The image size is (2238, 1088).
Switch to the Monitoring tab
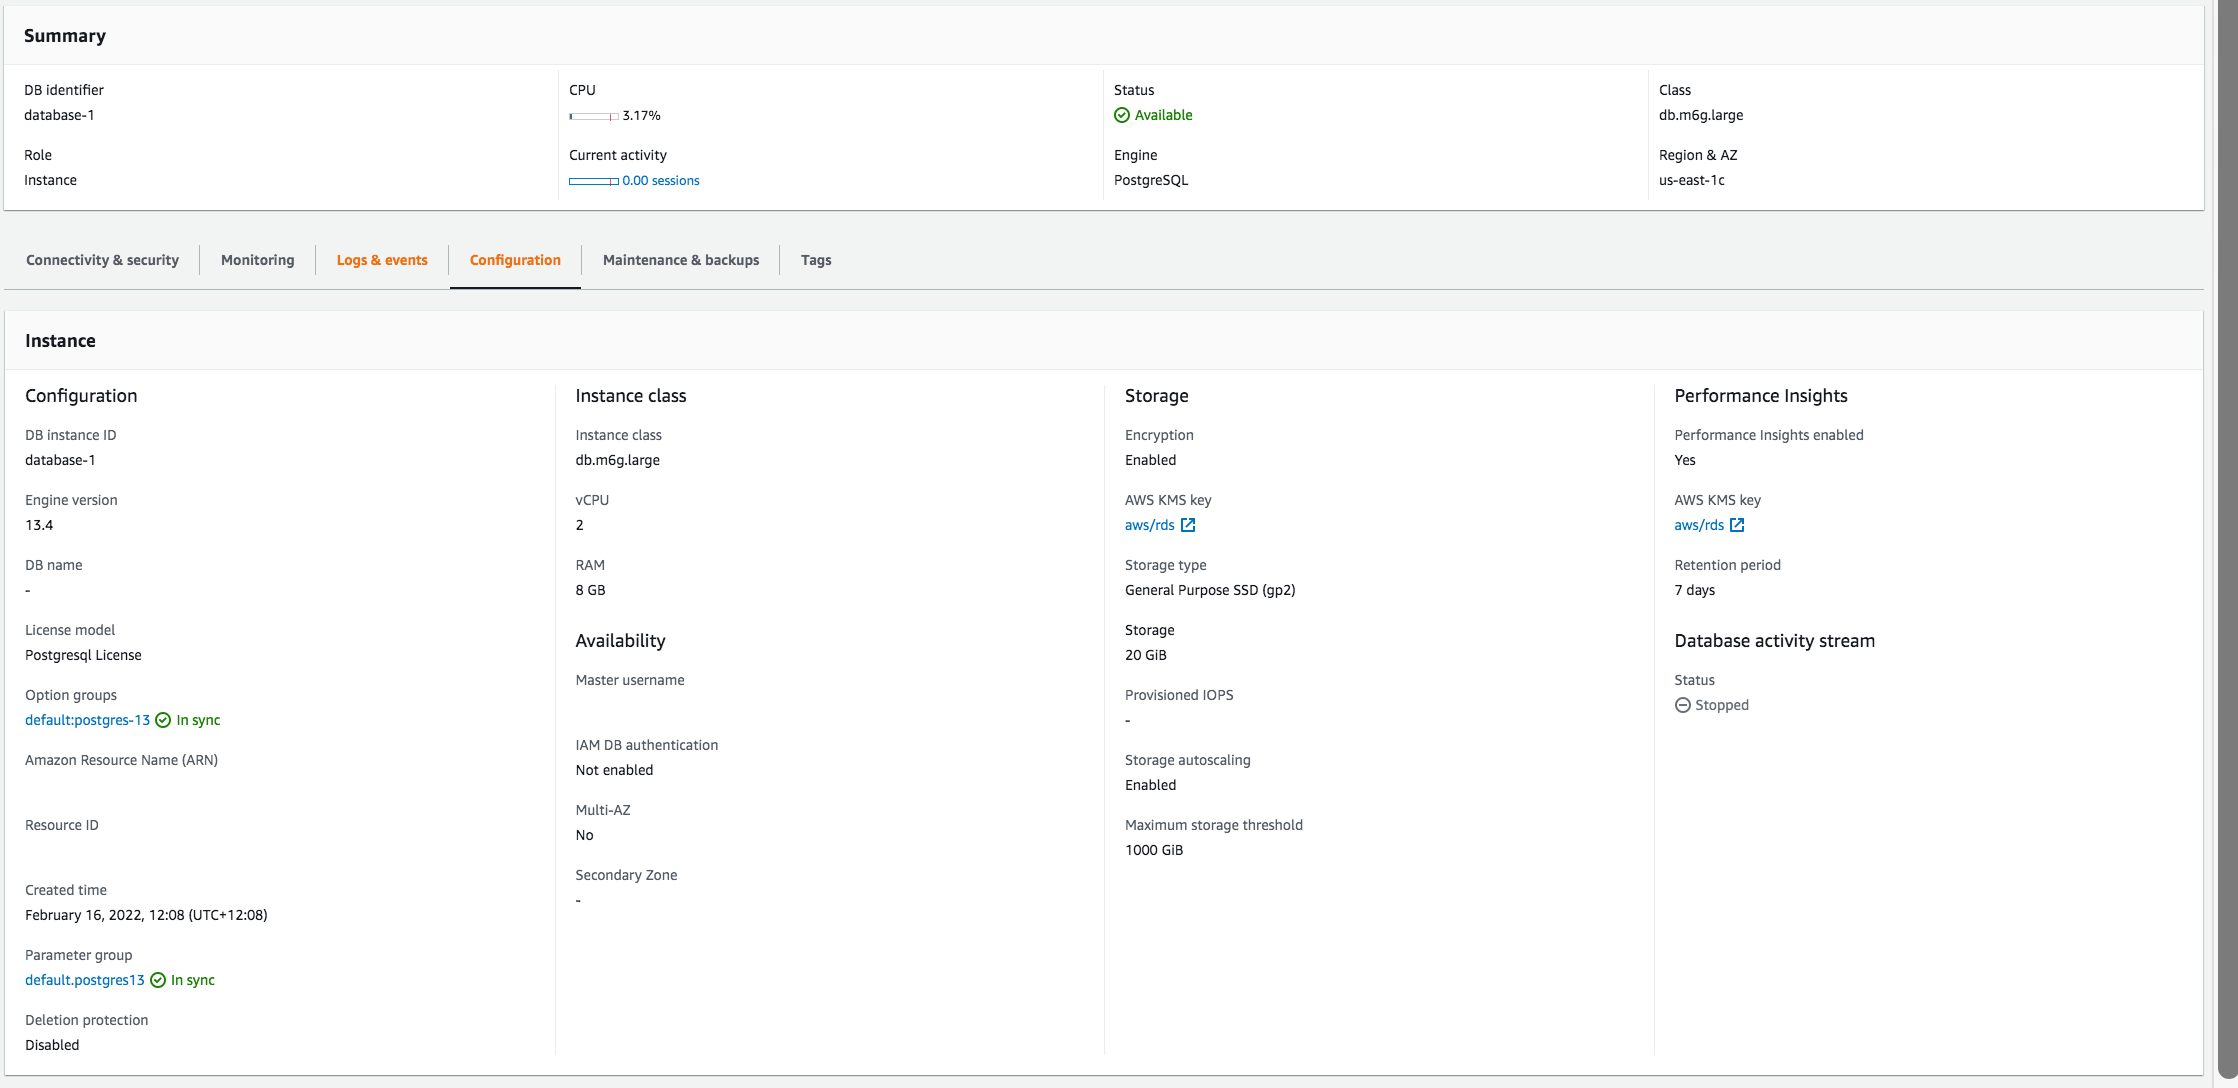coord(257,260)
